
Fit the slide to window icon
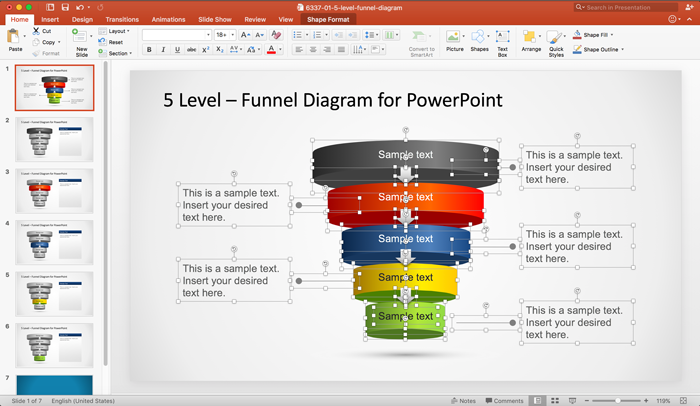pos(683,401)
